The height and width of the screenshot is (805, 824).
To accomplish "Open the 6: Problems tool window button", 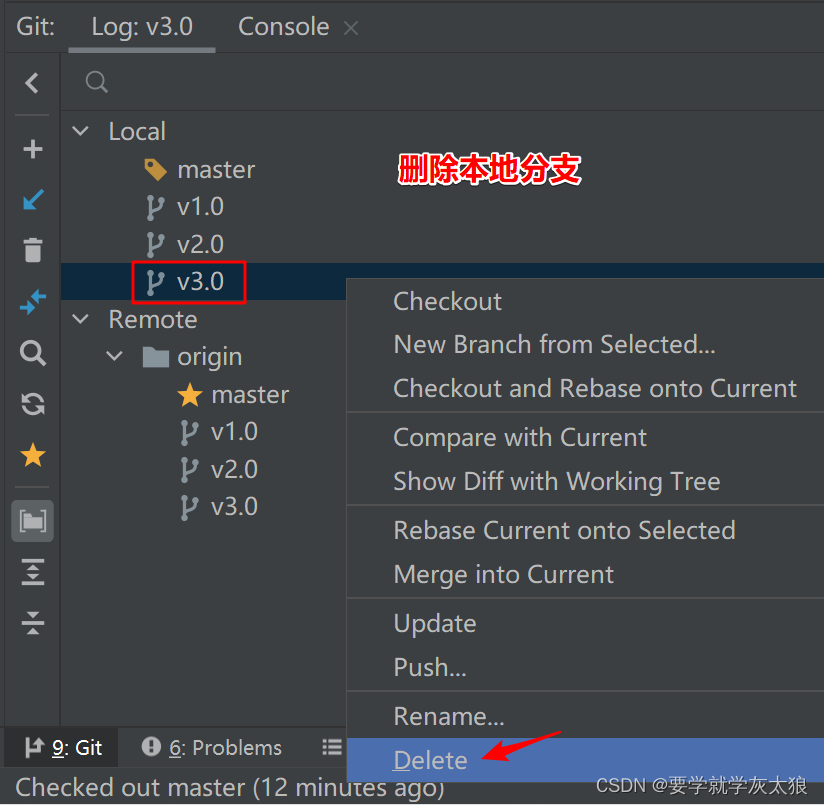I will (211, 748).
